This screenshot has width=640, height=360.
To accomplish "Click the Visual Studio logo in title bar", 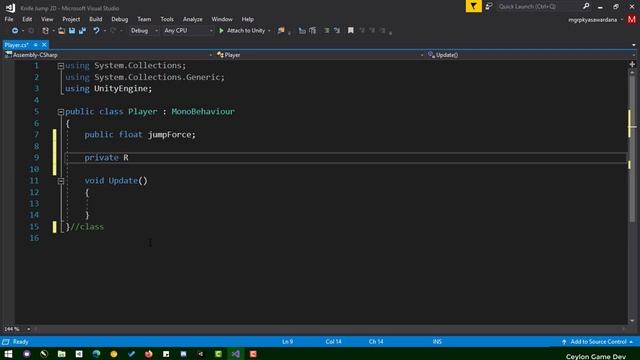I will click(10, 7).
